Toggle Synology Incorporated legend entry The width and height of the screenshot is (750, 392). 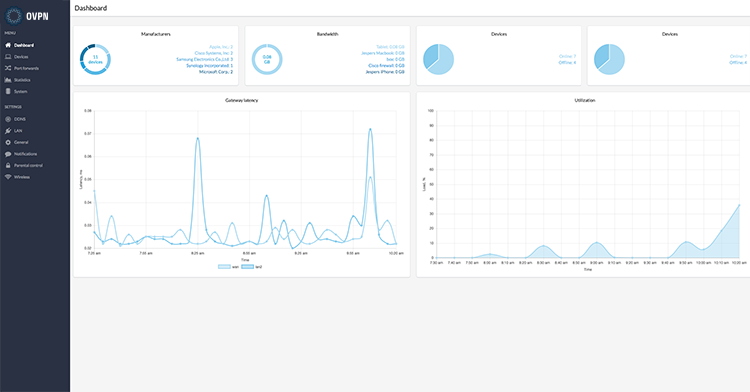210,65
